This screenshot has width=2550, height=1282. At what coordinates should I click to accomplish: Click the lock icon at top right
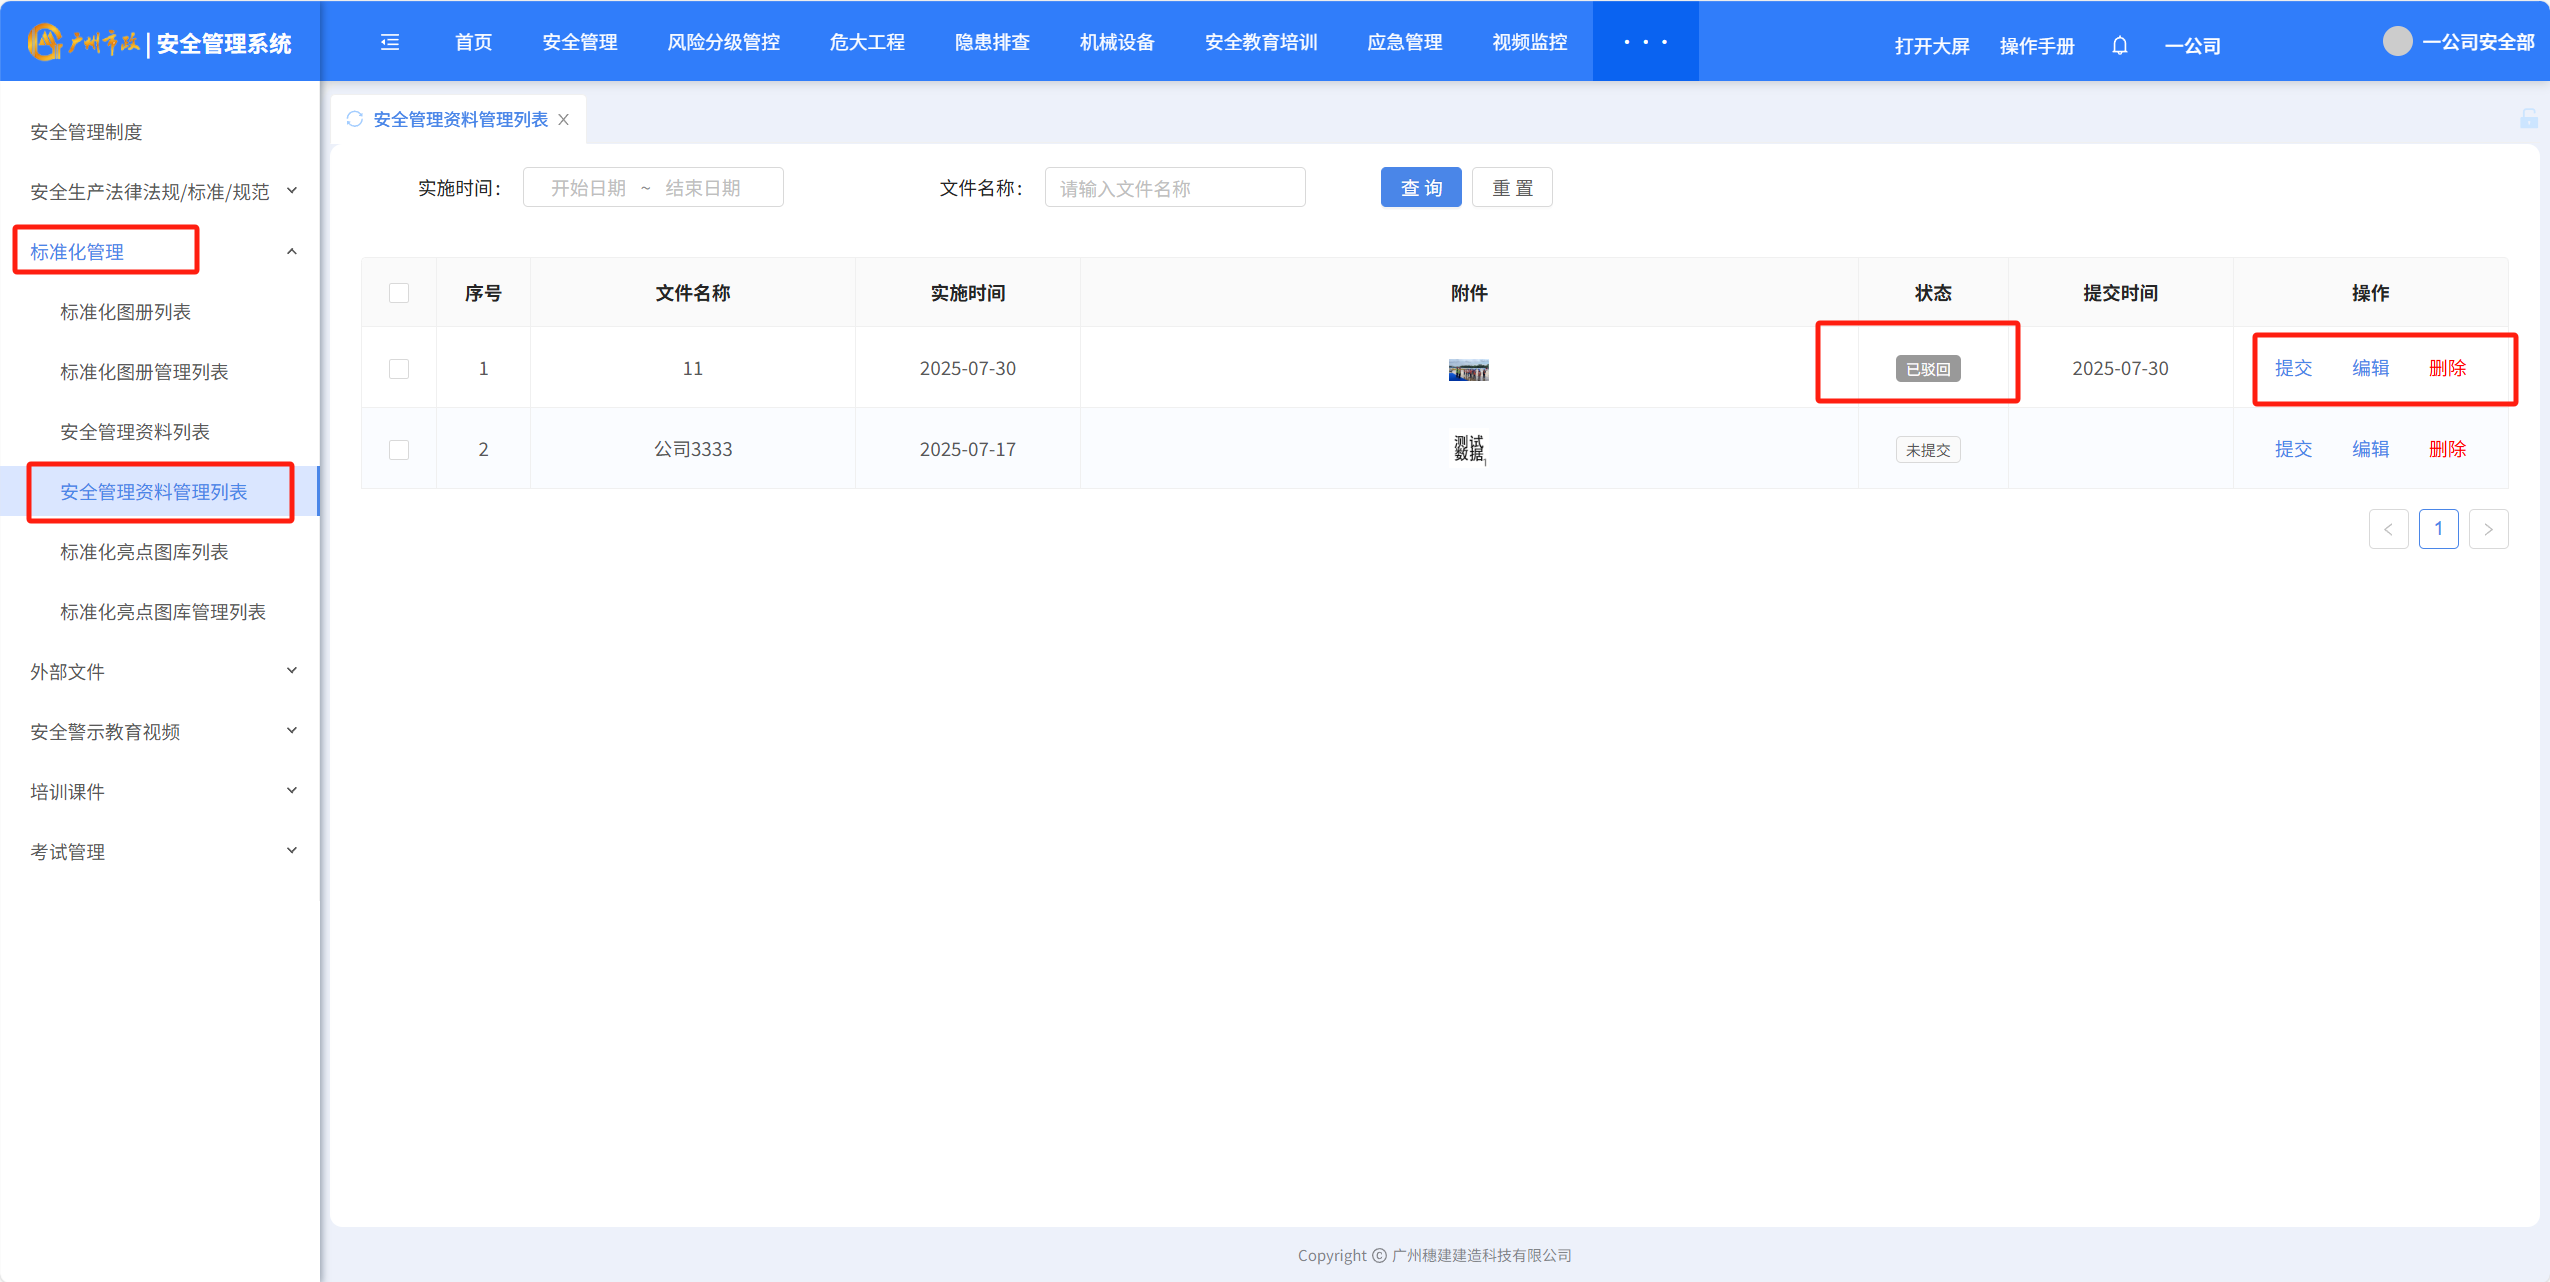[2528, 119]
